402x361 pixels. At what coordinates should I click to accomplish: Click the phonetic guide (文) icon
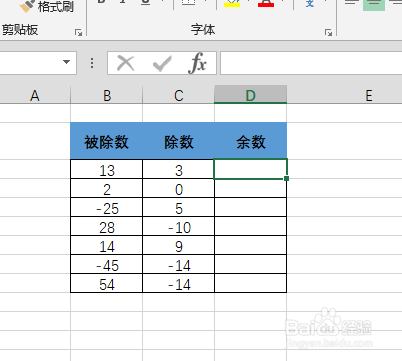click(310, 4)
